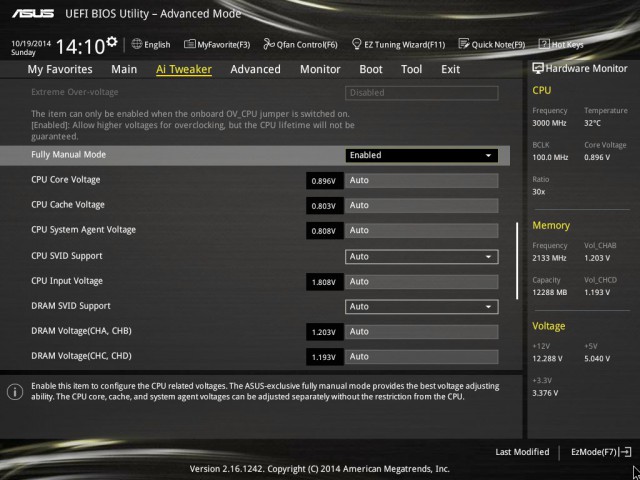Select DRAM SVID Support label
Screen dimensions: 640x480
click(71, 306)
